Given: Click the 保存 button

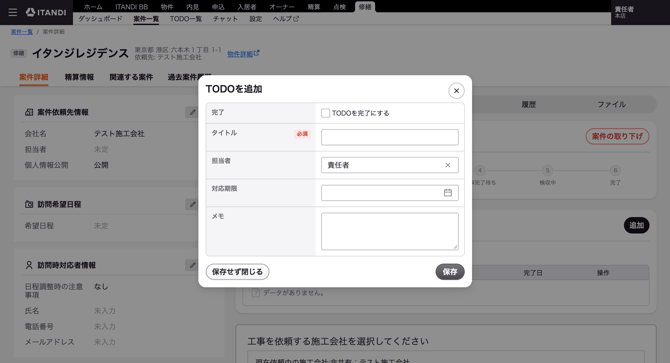Looking at the screenshot, I should (450, 272).
